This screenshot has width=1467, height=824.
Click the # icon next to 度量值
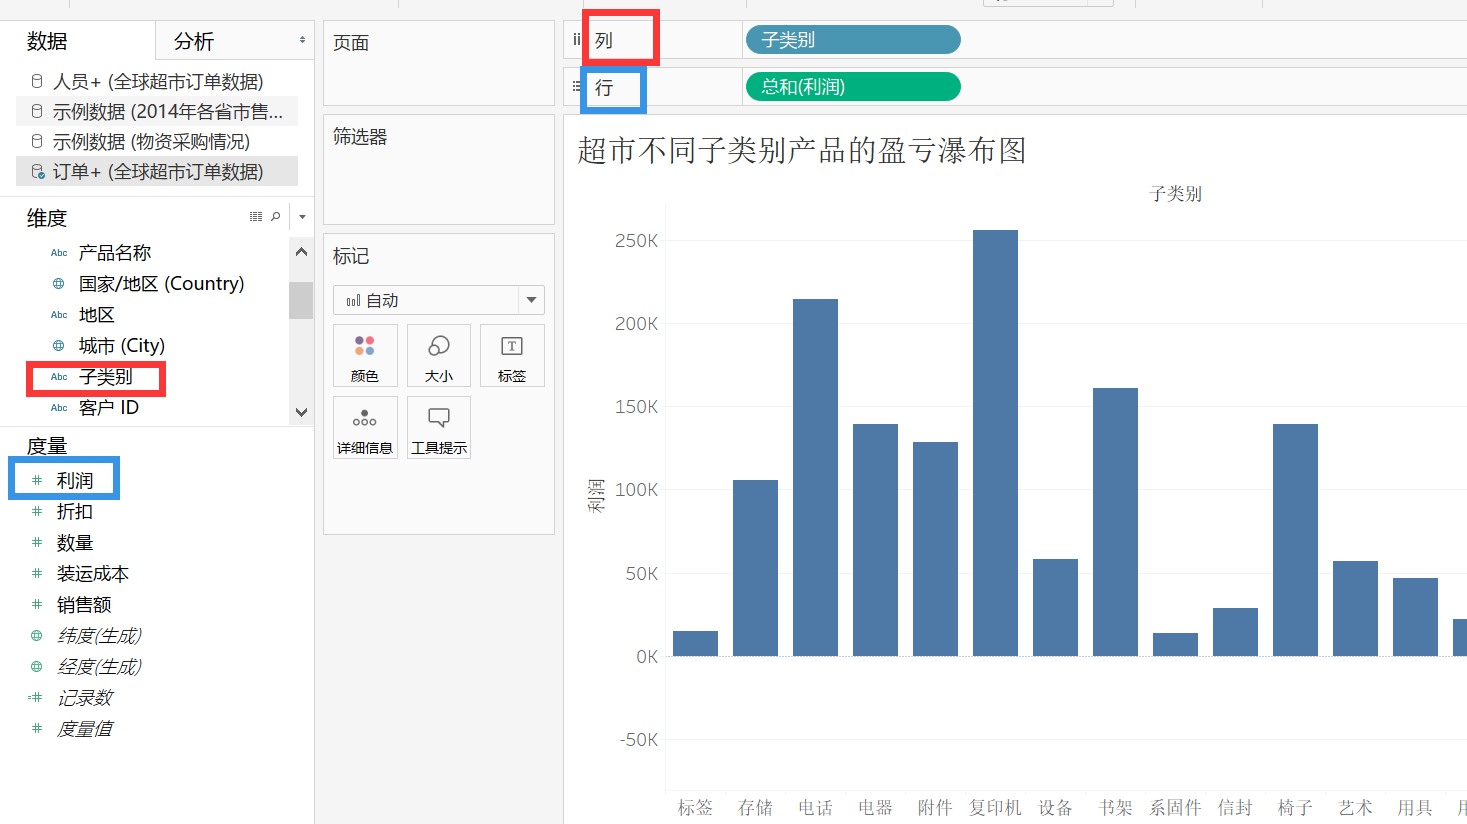[x=37, y=728]
